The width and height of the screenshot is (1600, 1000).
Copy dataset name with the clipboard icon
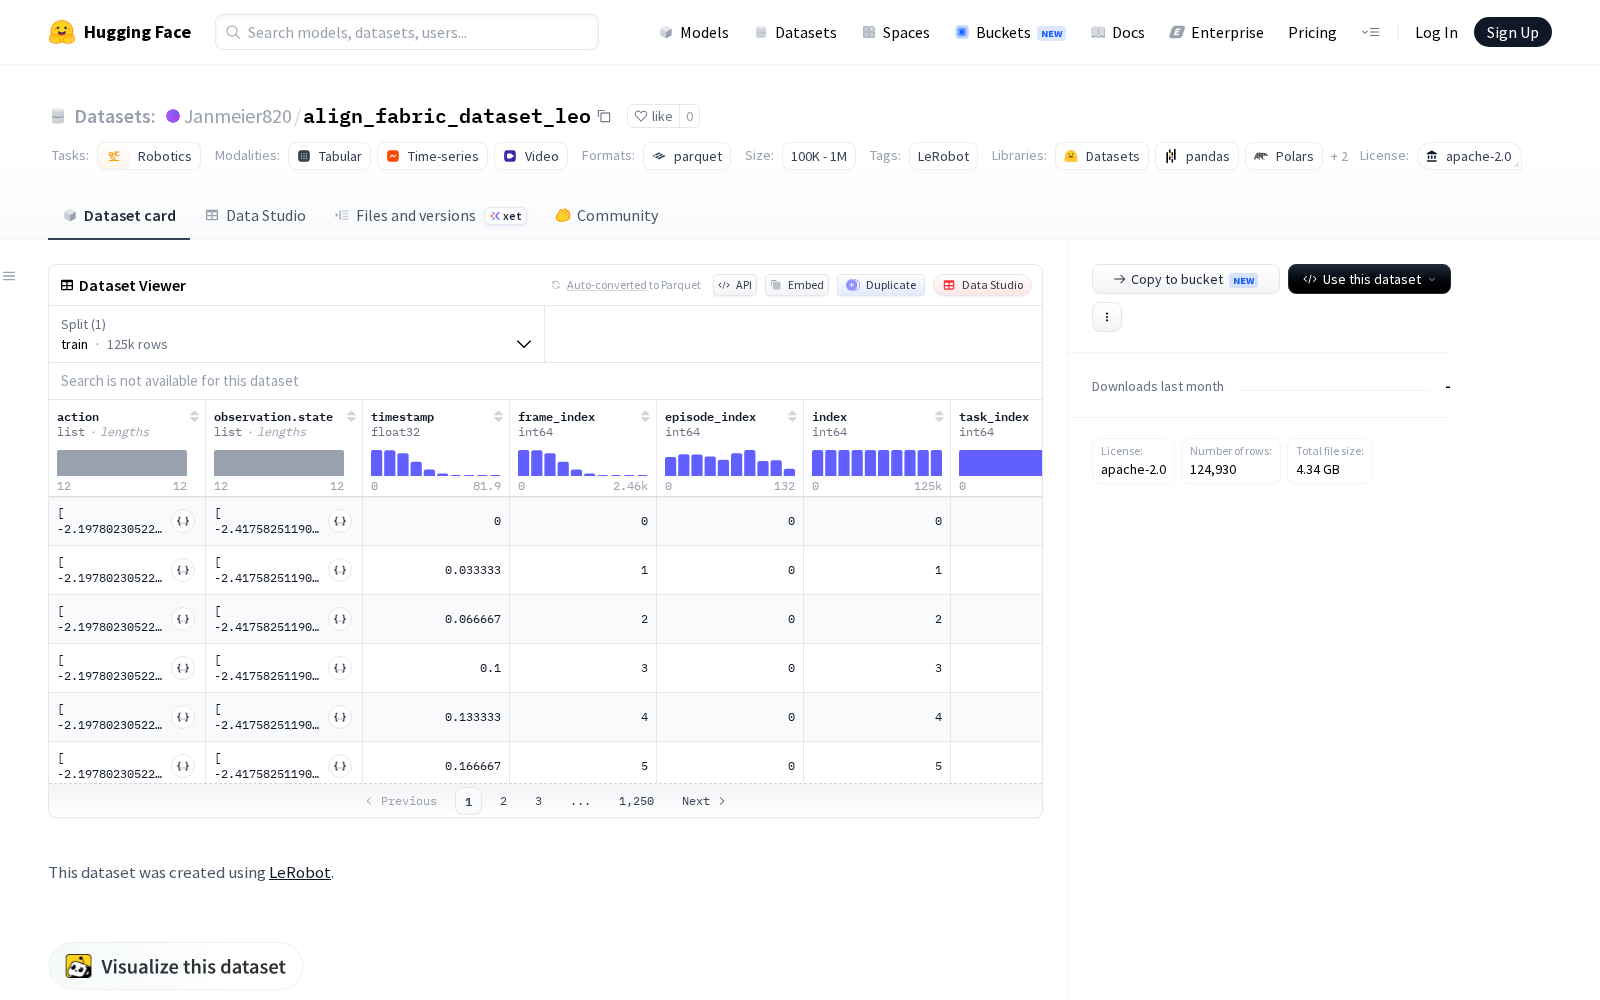click(604, 116)
